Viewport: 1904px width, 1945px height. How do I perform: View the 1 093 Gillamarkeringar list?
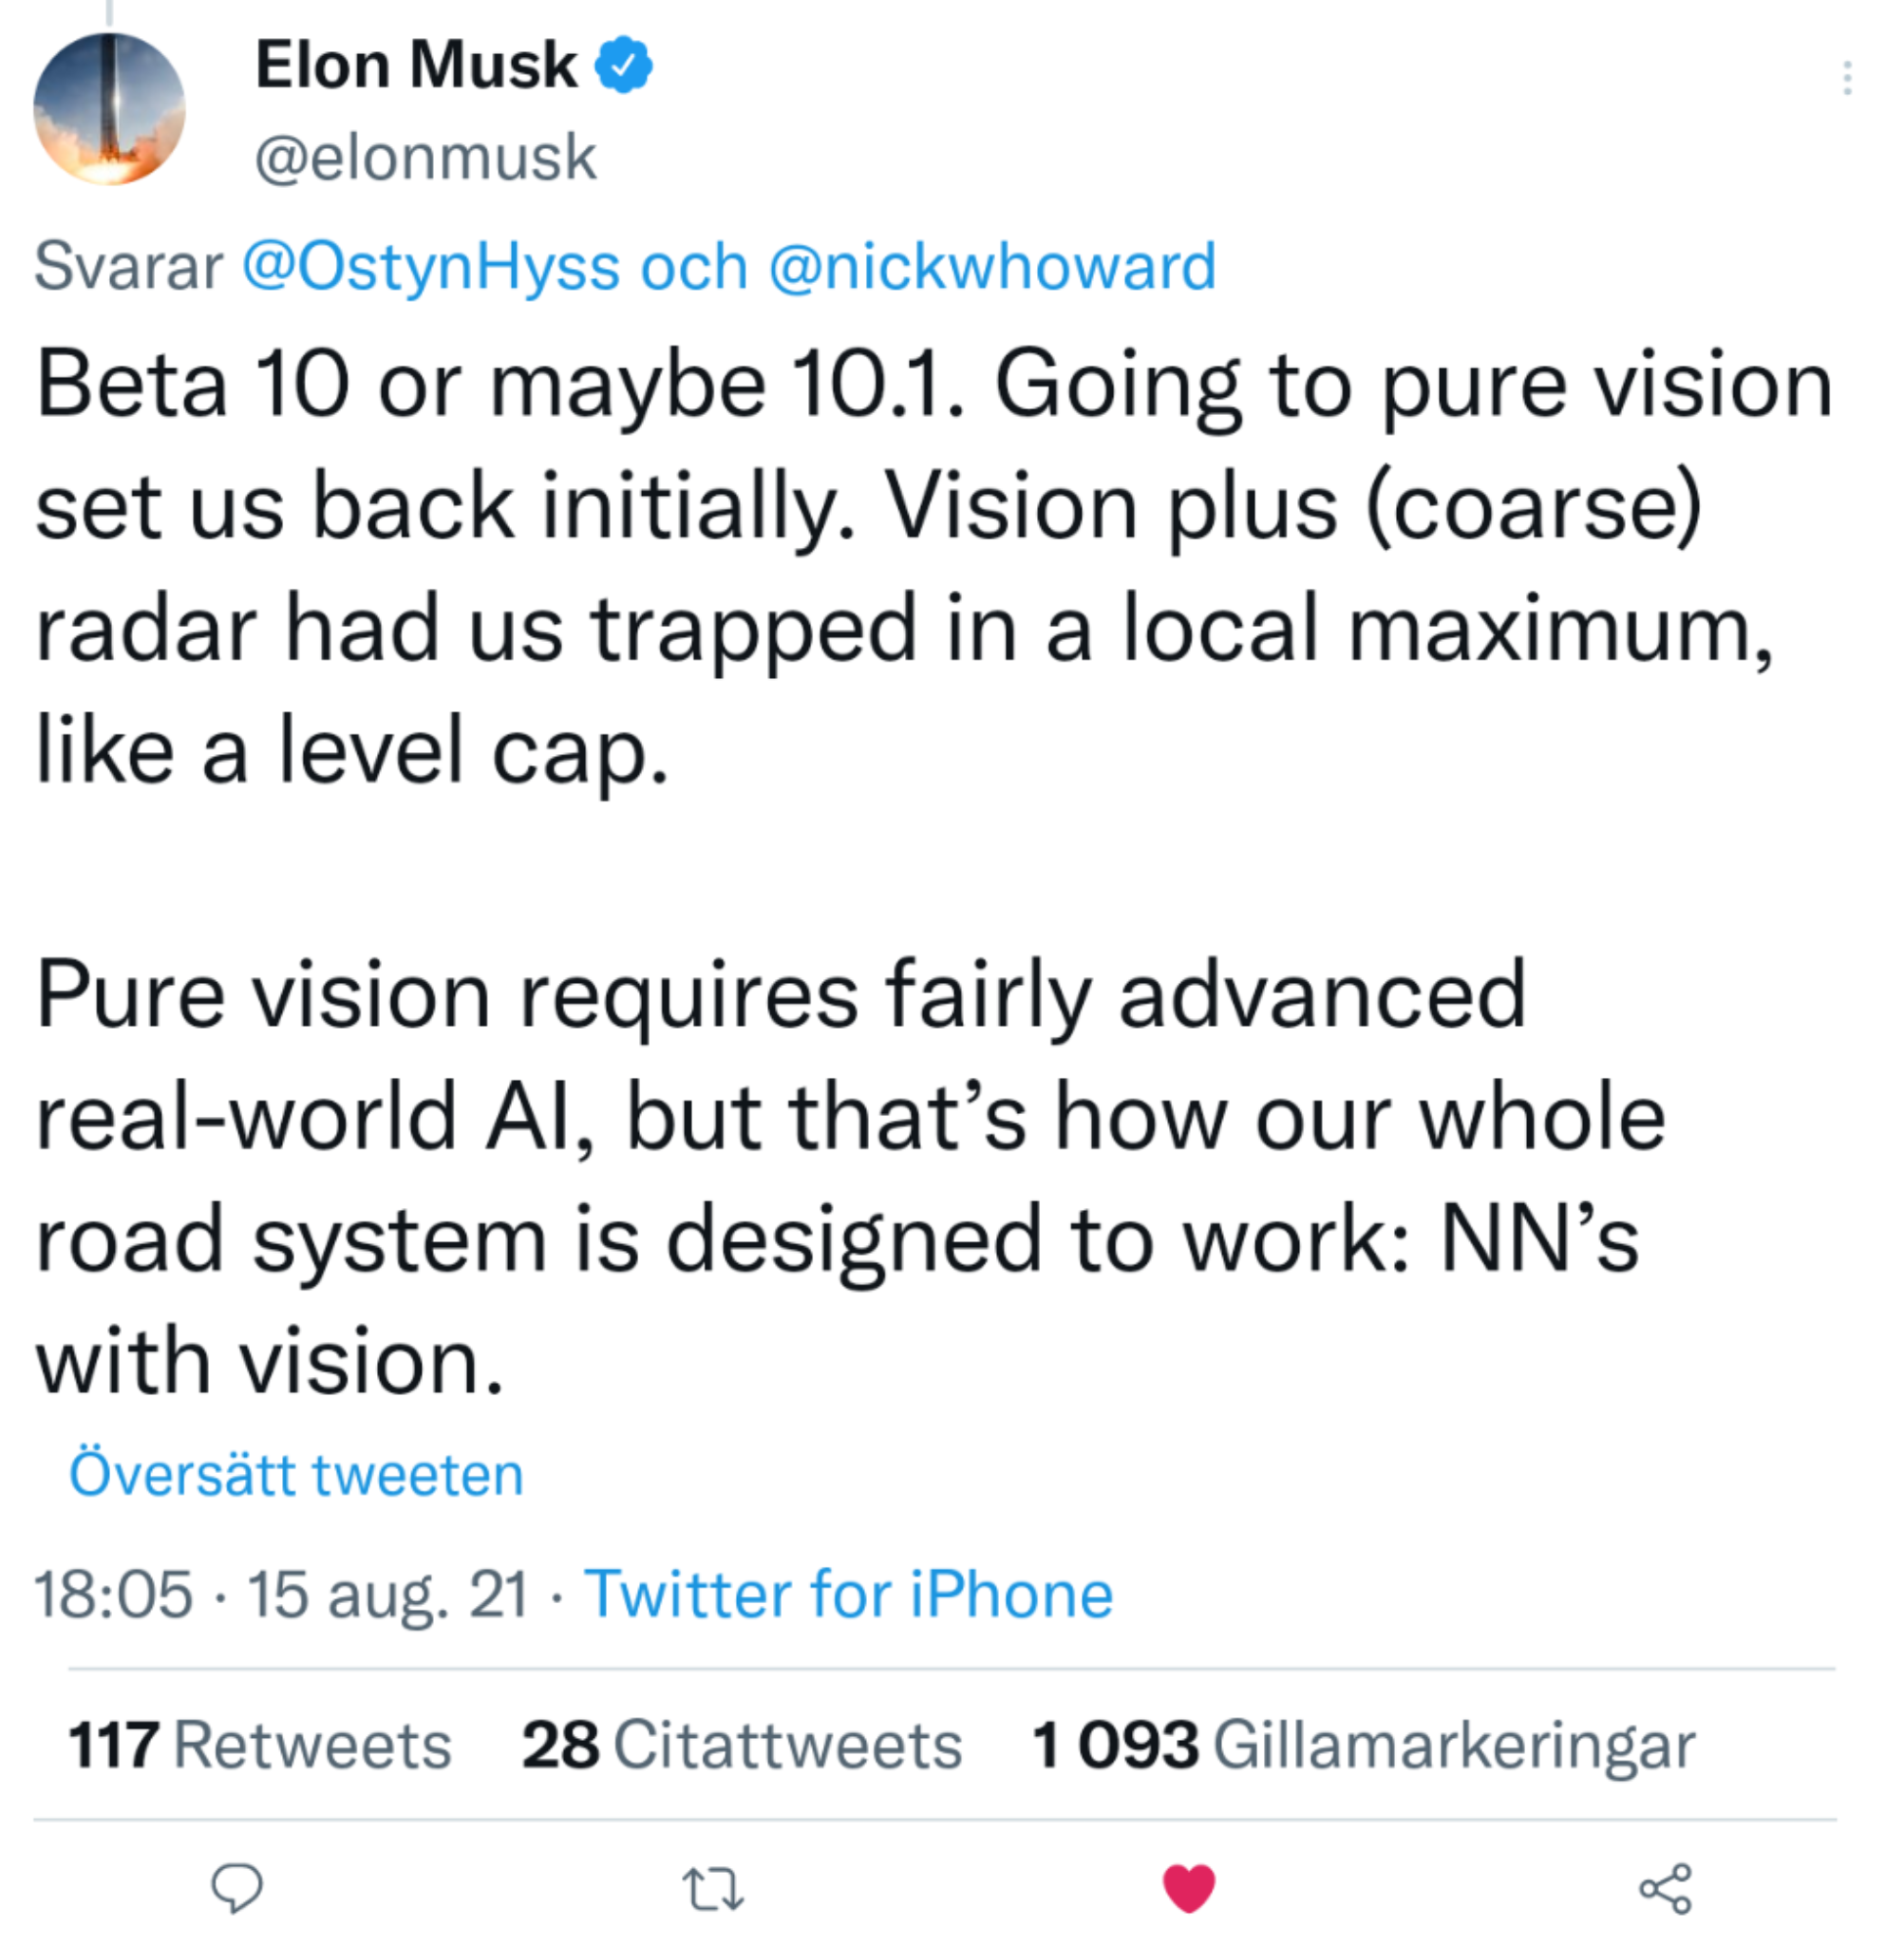coord(1363,1746)
